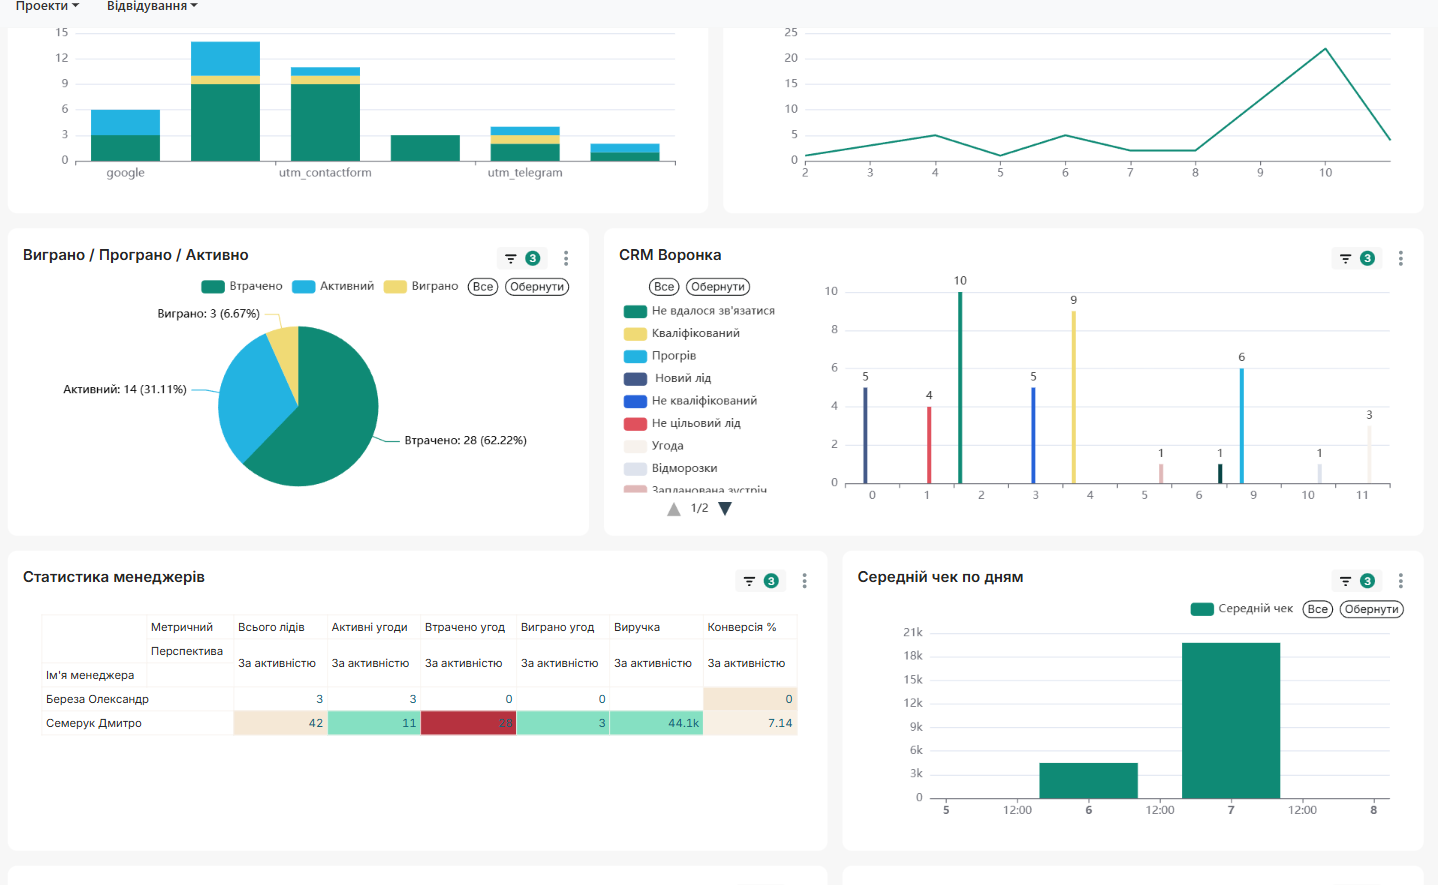The width and height of the screenshot is (1438, 885).
Task: Toggle Не вдалося зв'язатися legend item
Action: tap(699, 311)
